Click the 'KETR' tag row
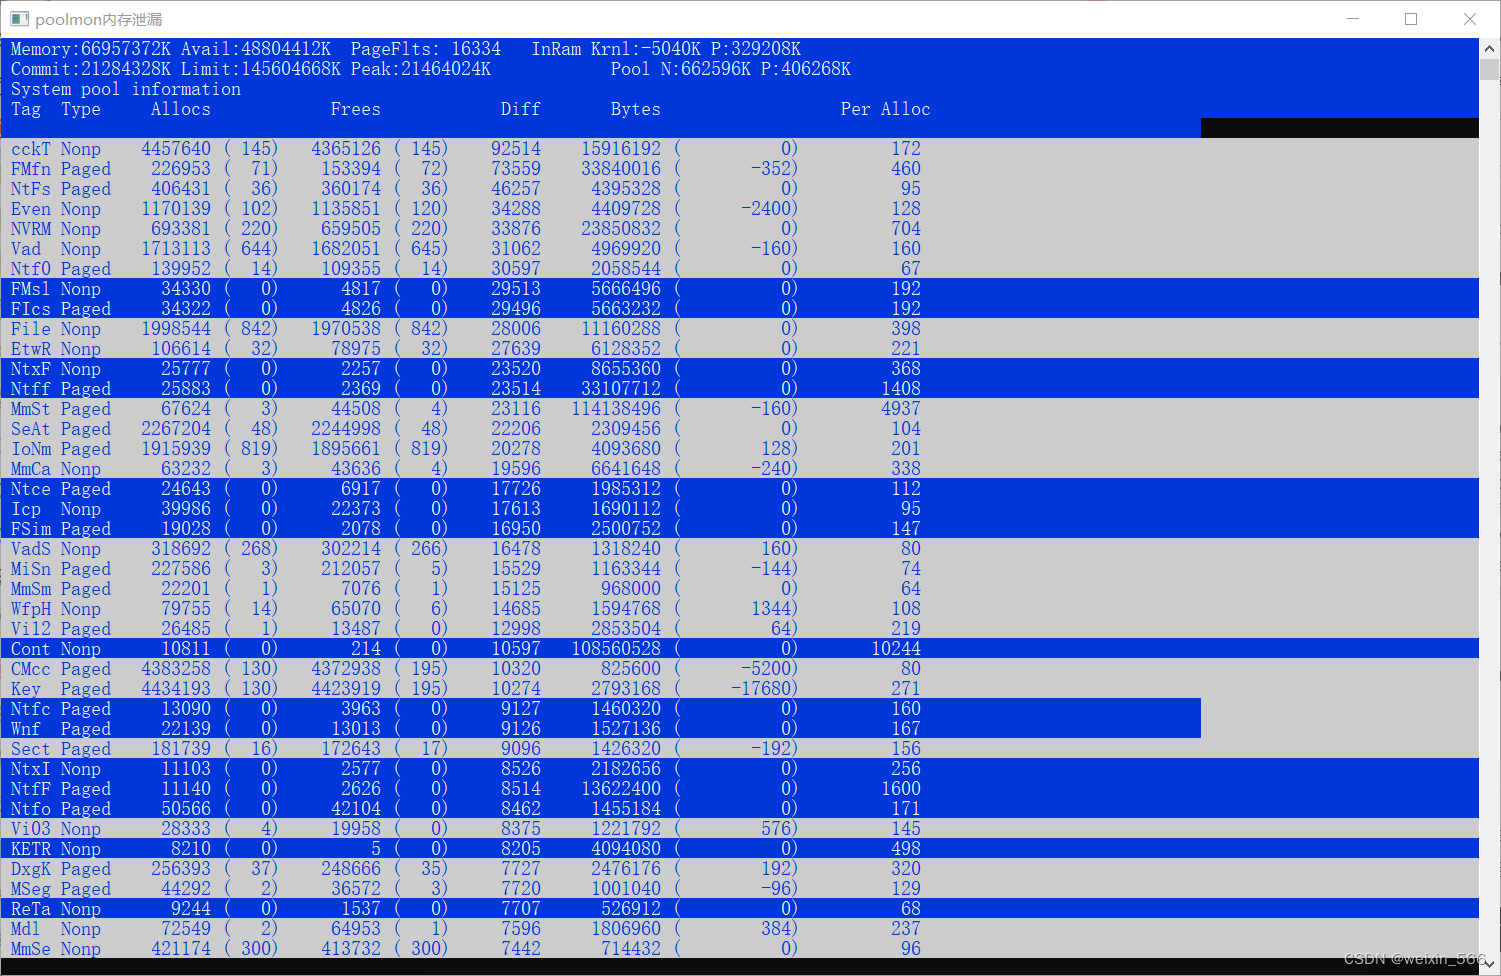1501x976 pixels. tap(740, 848)
